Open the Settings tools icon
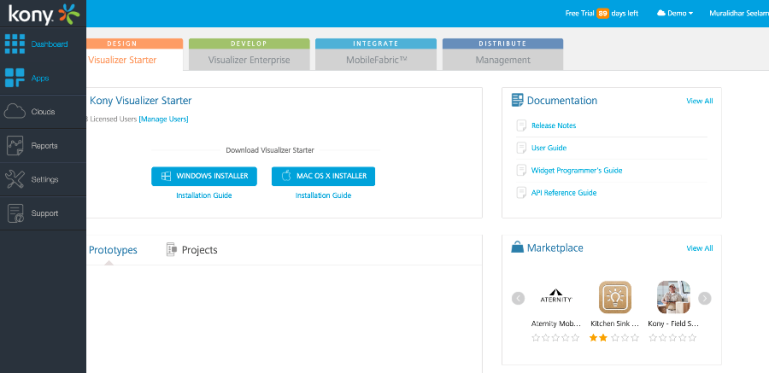Image resolution: width=769 pixels, height=373 pixels. (x=15, y=179)
